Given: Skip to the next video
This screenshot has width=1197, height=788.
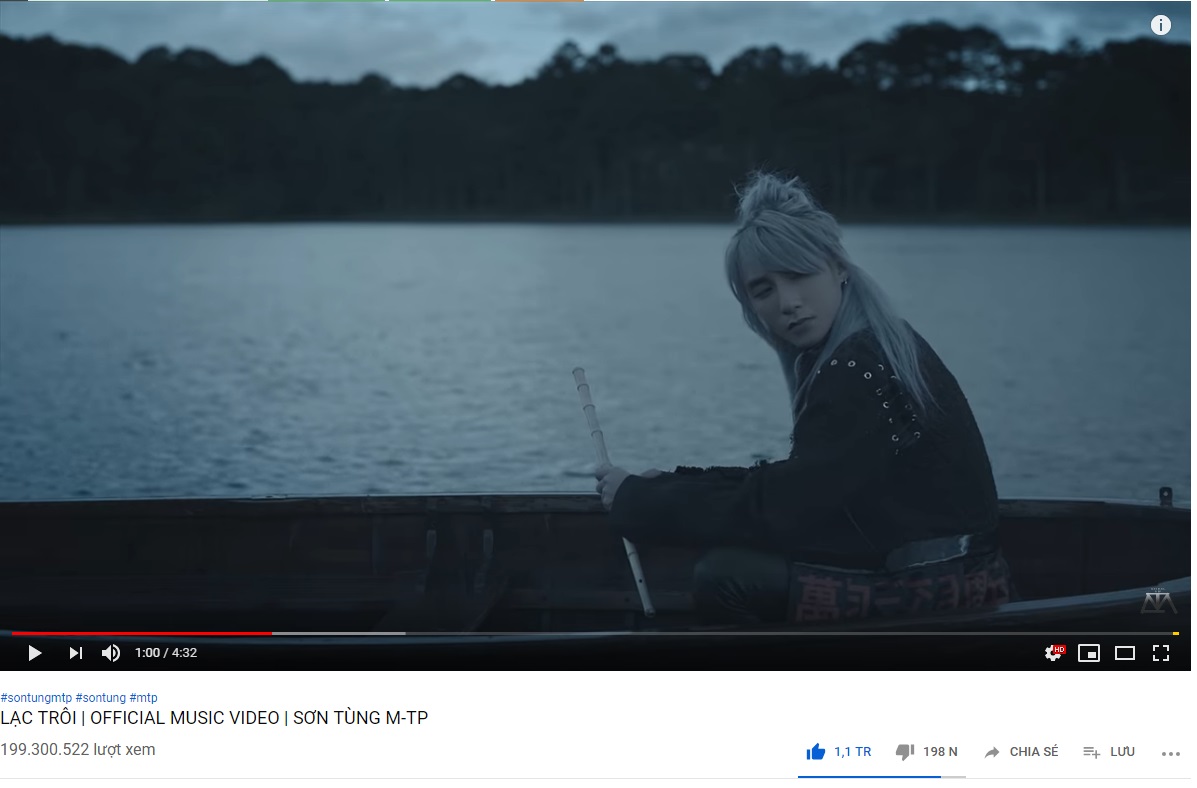Looking at the screenshot, I should pyautogui.click(x=76, y=653).
